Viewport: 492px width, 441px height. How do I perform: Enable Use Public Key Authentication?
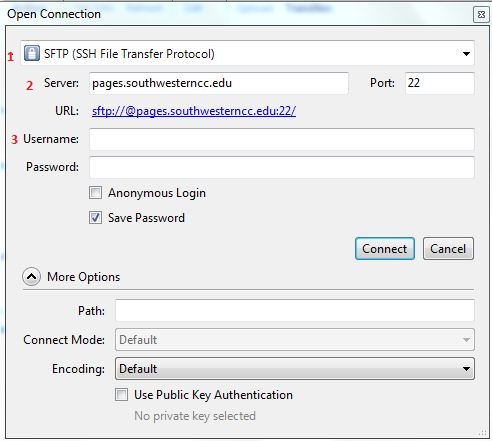click(121, 395)
